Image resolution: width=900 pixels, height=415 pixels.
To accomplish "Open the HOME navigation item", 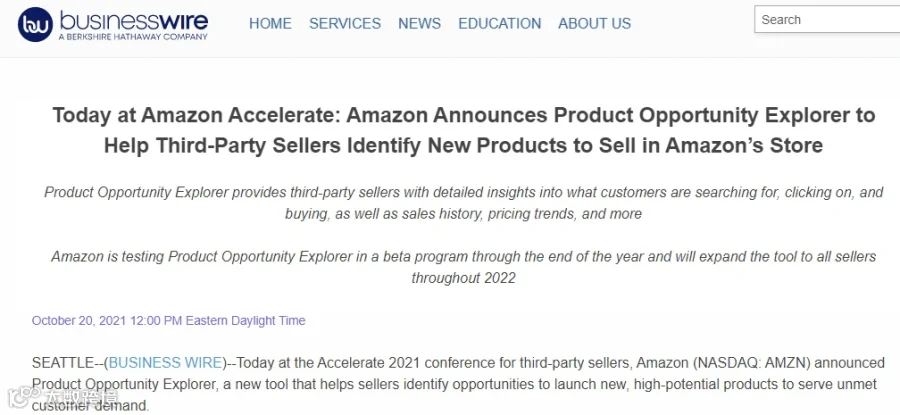I will [270, 24].
